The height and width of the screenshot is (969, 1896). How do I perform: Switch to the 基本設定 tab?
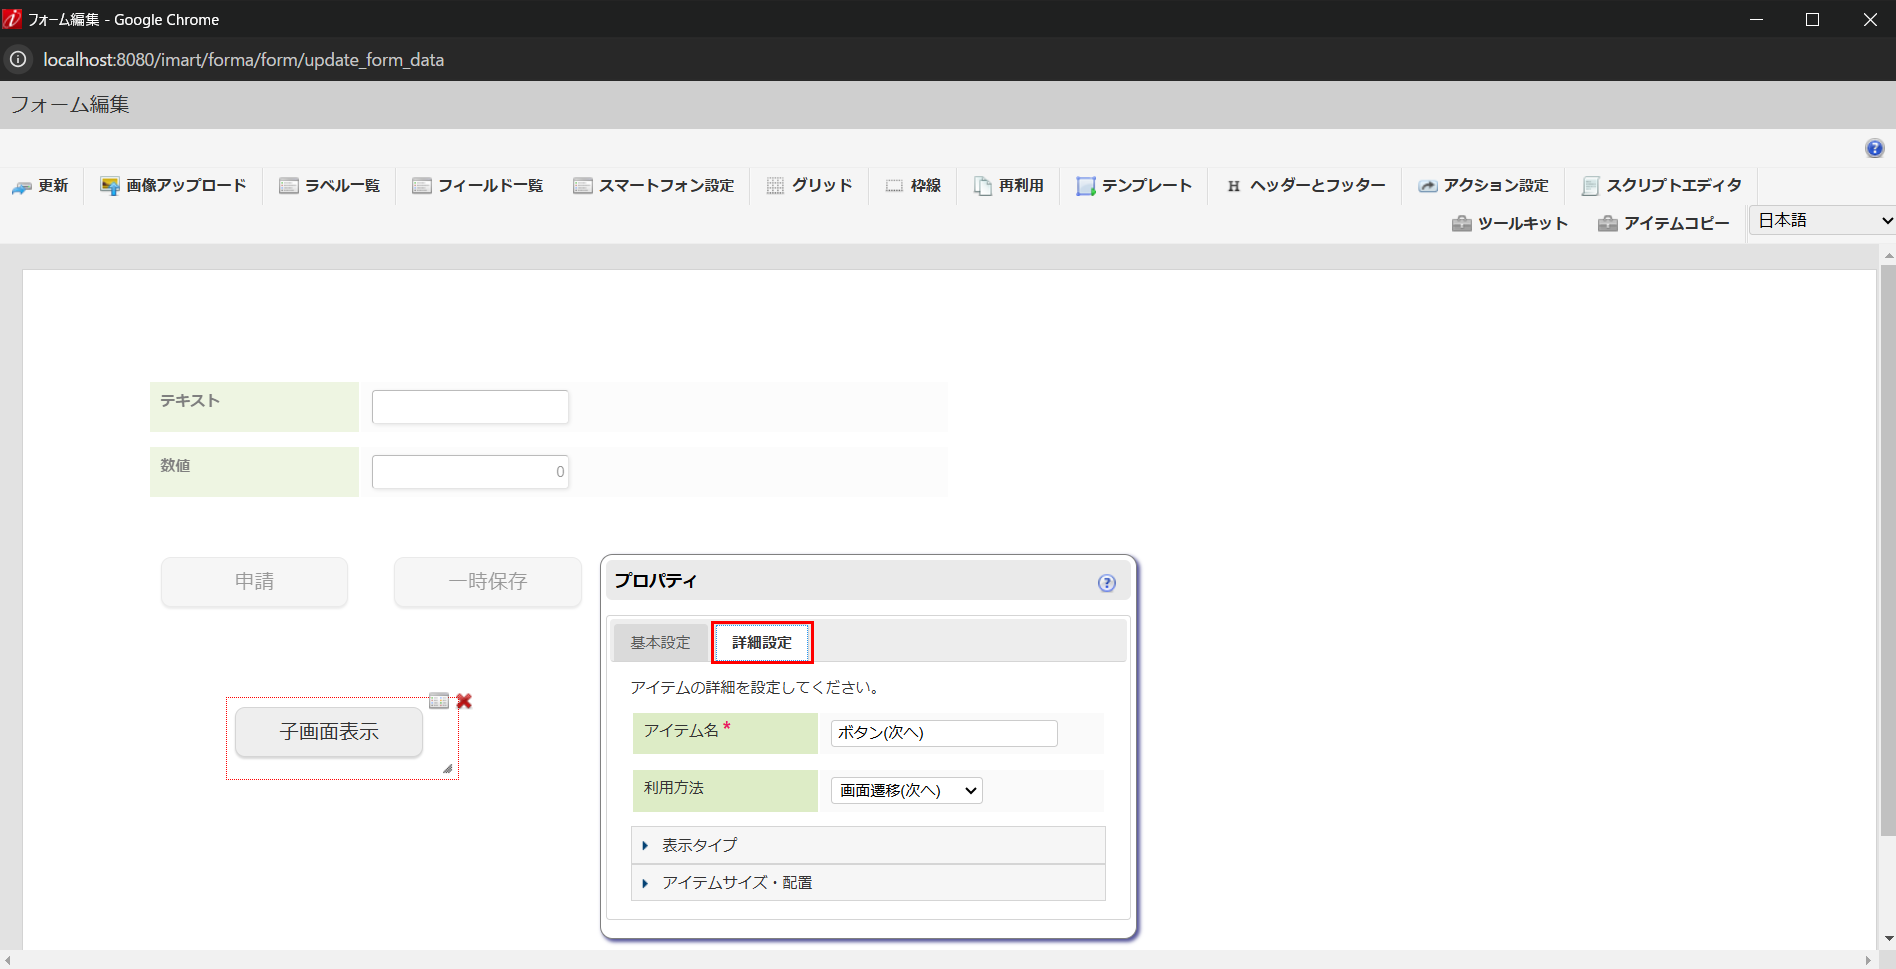[x=659, y=642]
